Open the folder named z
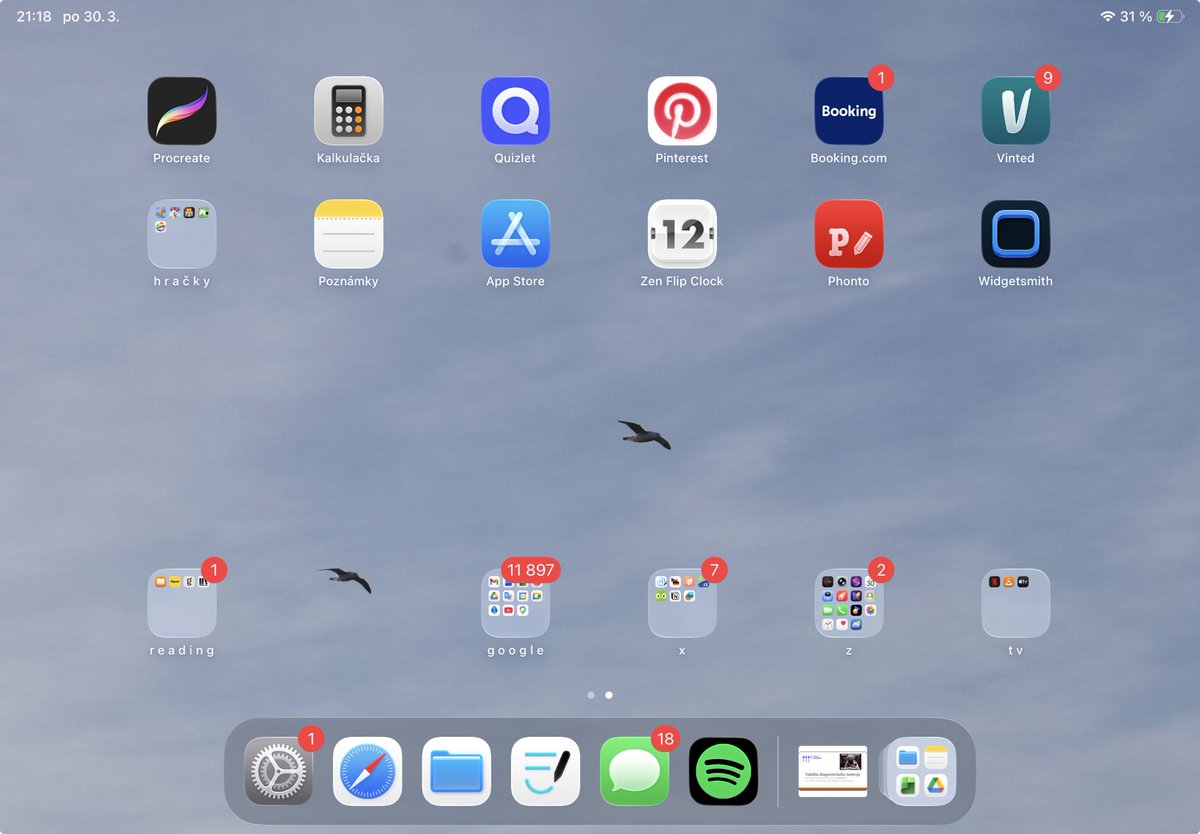The width and height of the screenshot is (1200, 834). pyautogui.click(x=849, y=603)
